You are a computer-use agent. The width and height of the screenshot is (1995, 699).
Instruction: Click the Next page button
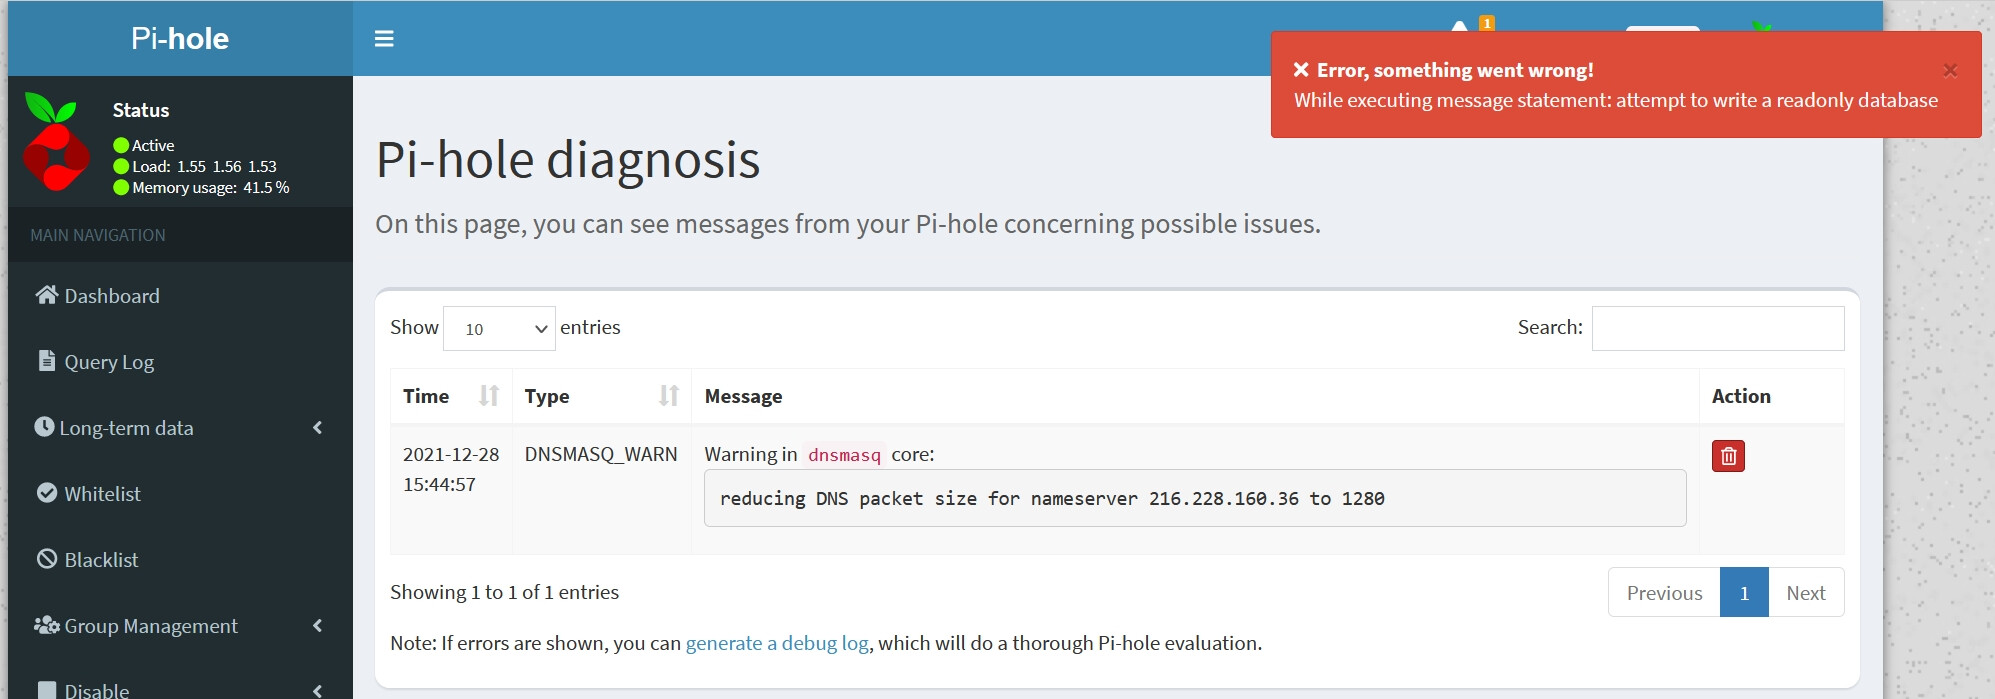tap(1806, 593)
